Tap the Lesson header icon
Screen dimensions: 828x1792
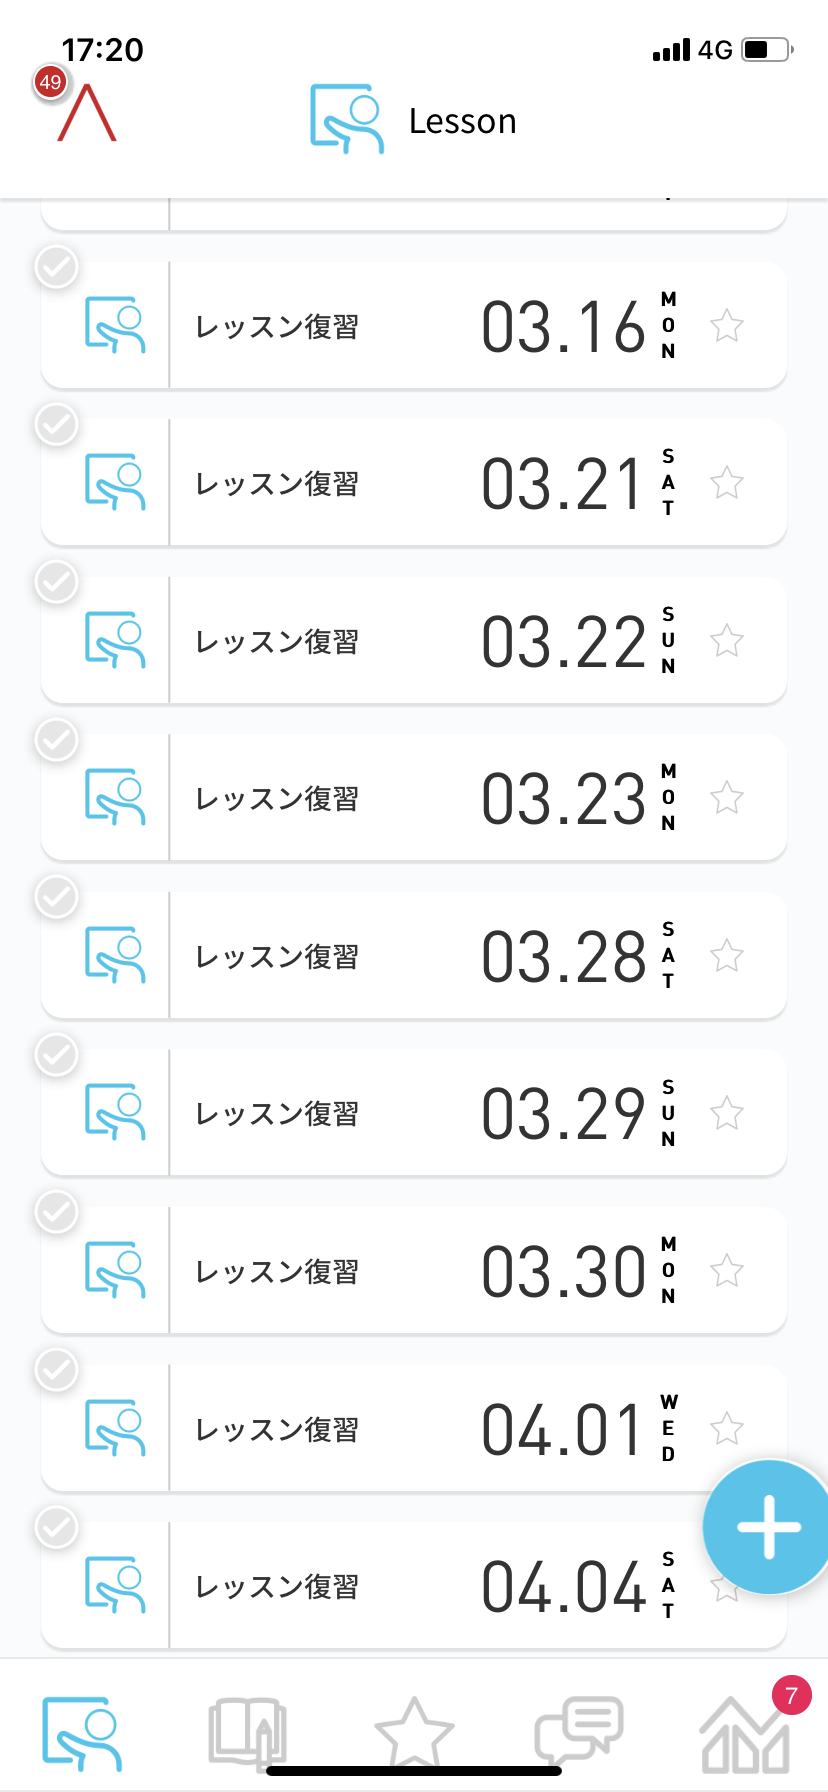[347, 120]
